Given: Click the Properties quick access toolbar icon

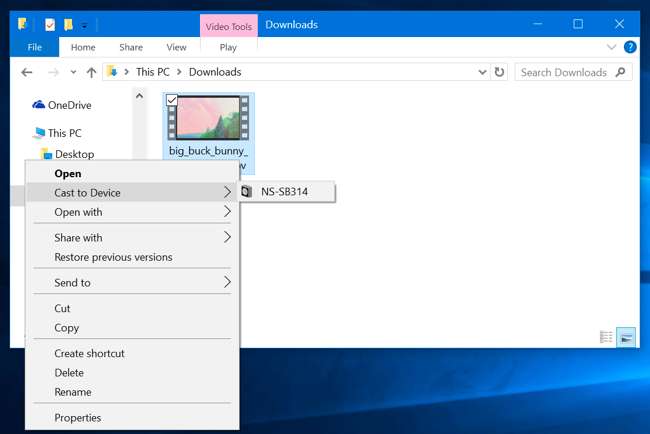Looking at the screenshot, I should (x=50, y=24).
